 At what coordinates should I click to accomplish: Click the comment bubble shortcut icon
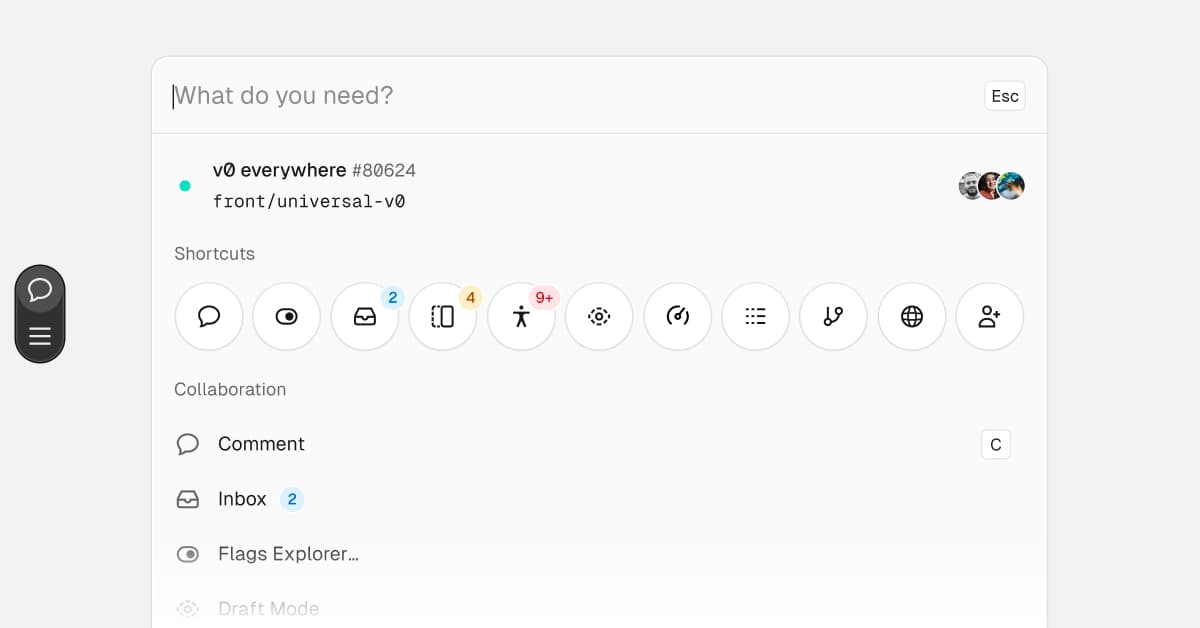tap(209, 317)
